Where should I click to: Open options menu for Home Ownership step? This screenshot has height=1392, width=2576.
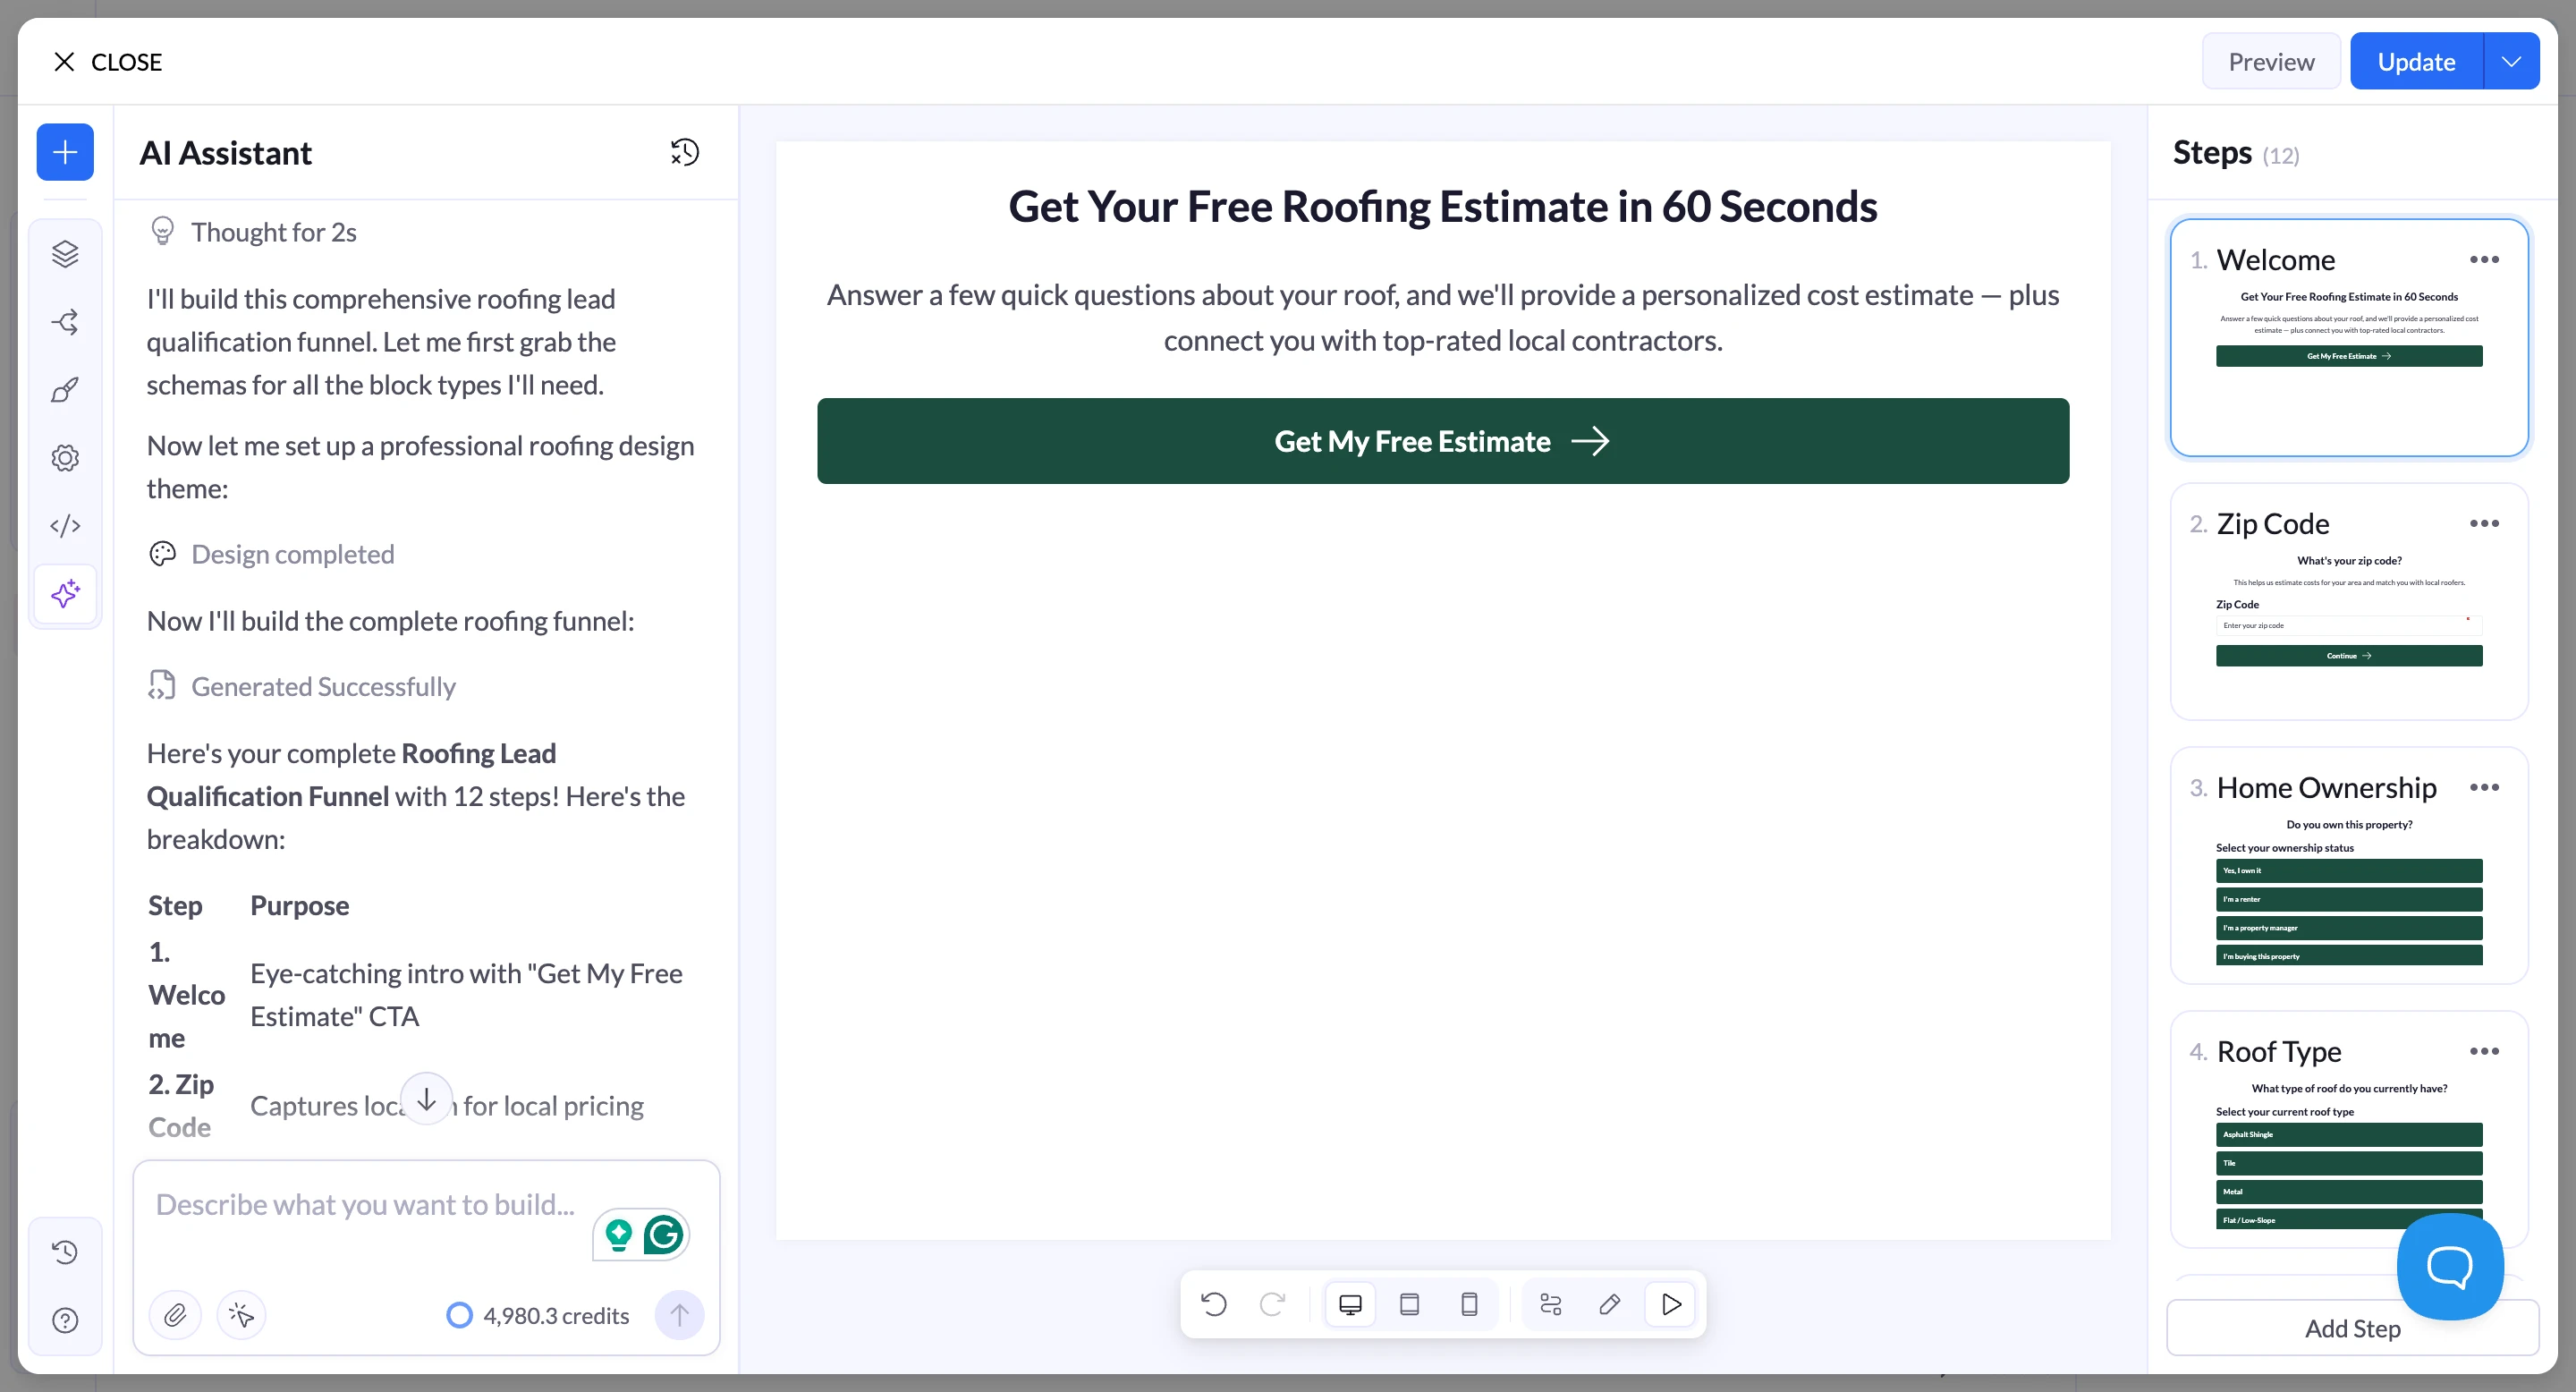2484,788
